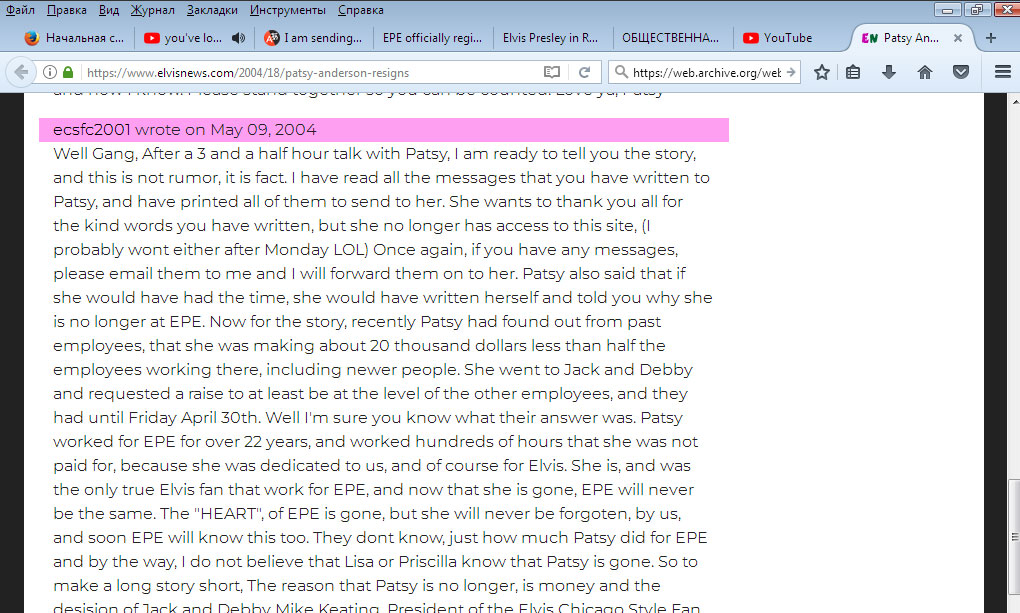1020x613 pixels.
Task: Open the hamburger menu
Action: click(x=1002, y=72)
